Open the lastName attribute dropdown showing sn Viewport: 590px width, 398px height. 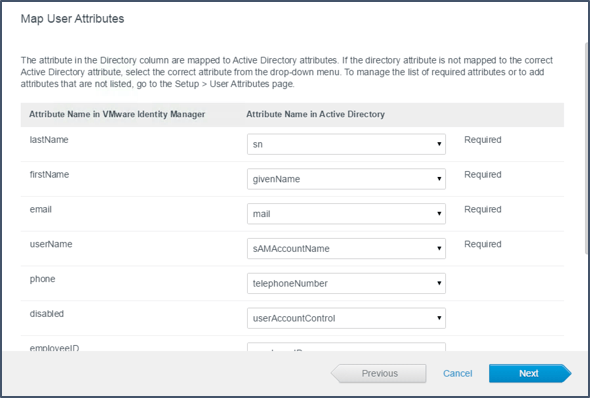(346, 144)
